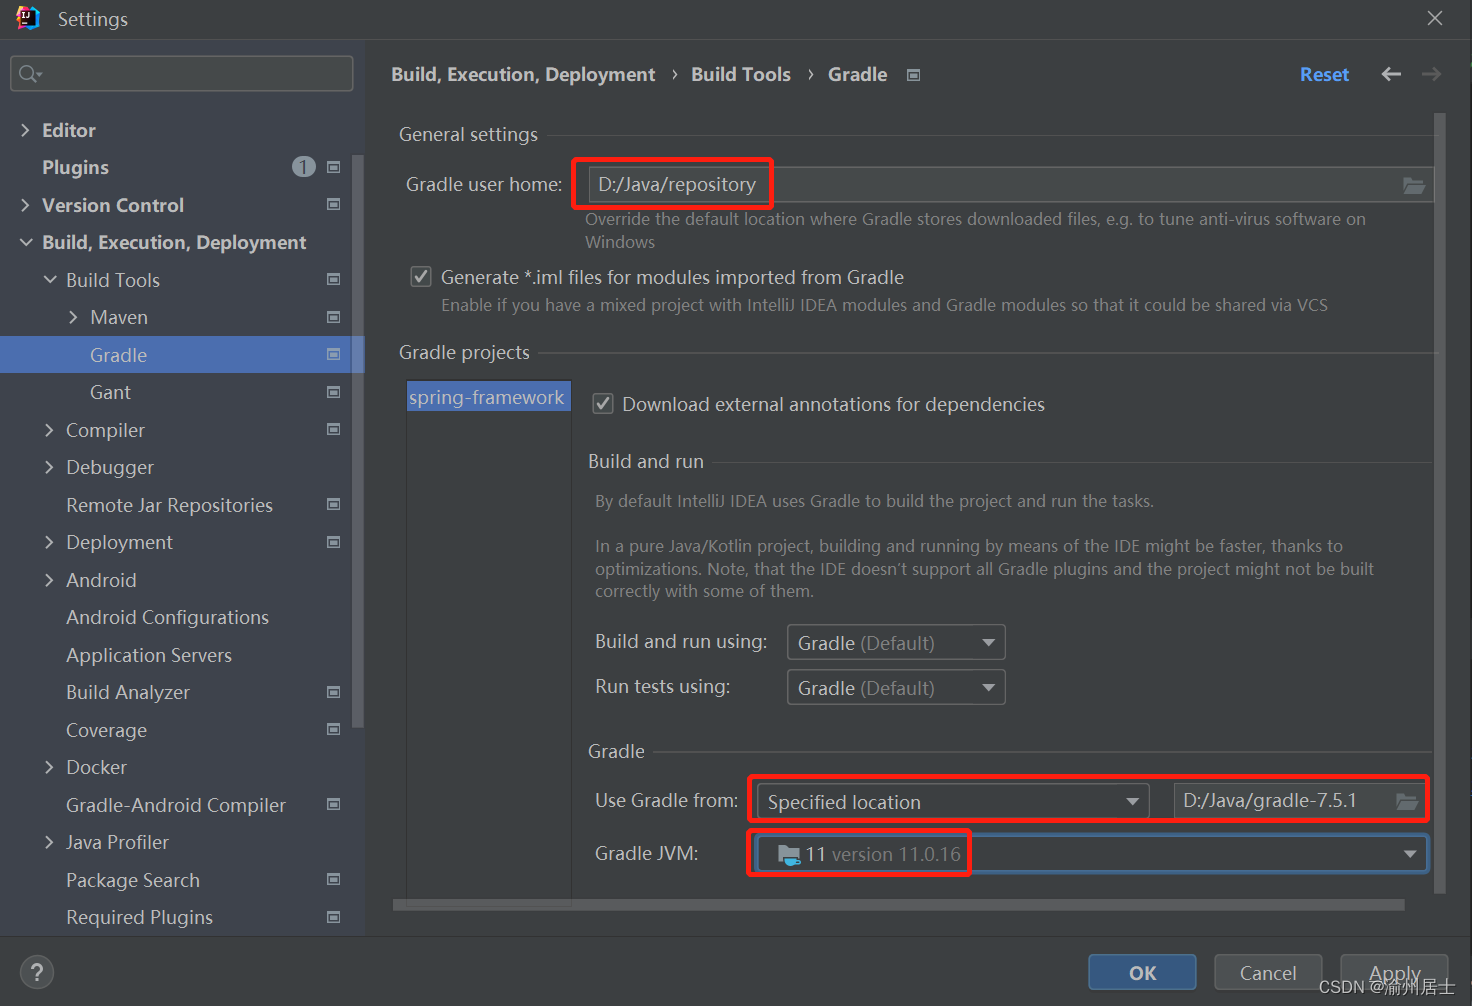Click project-level icon beside Gradle breadcrumb

[913, 75]
